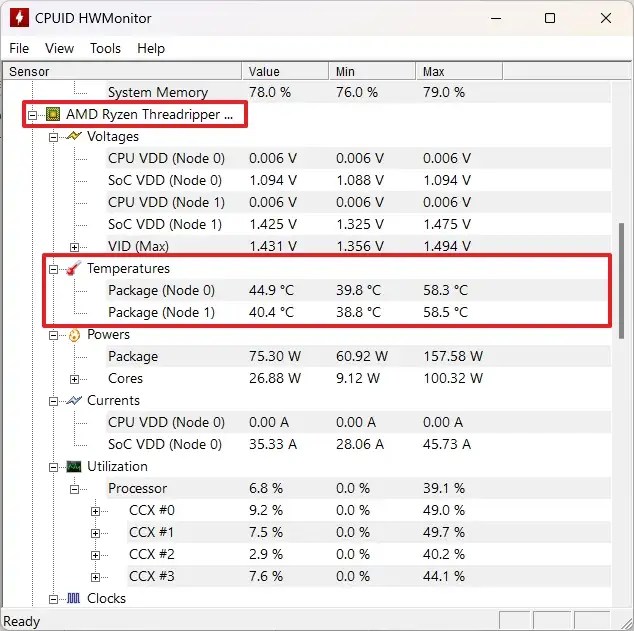Click the vertical scrollbar thumb
Screen dimensions: 634x631
coord(622,281)
